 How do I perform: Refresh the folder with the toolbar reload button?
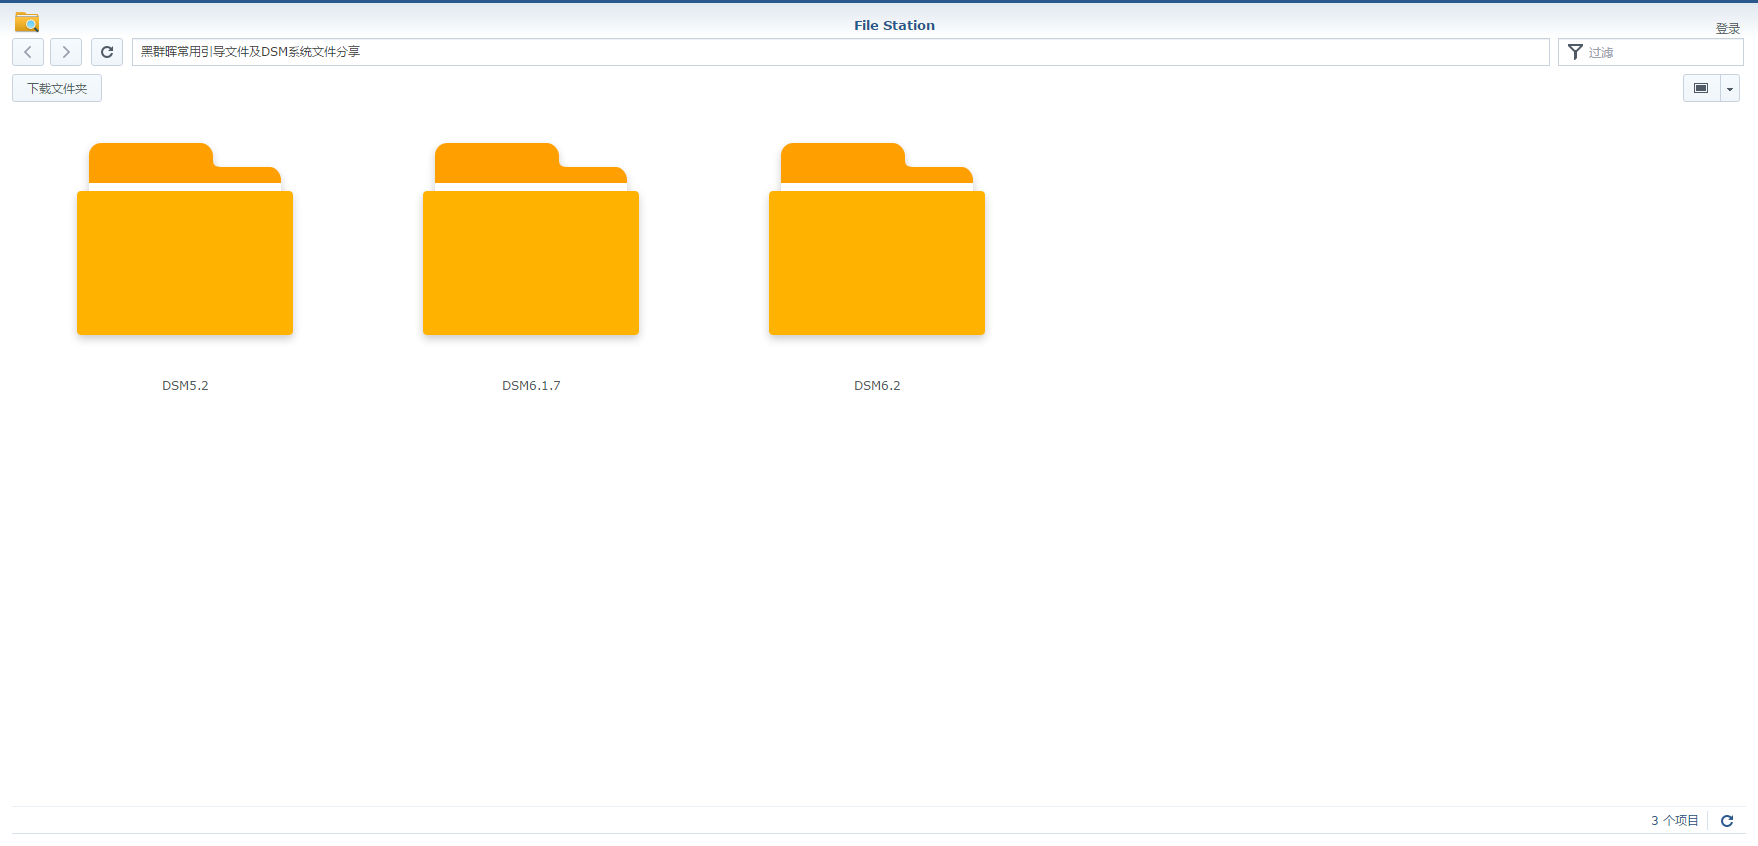[107, 52]
